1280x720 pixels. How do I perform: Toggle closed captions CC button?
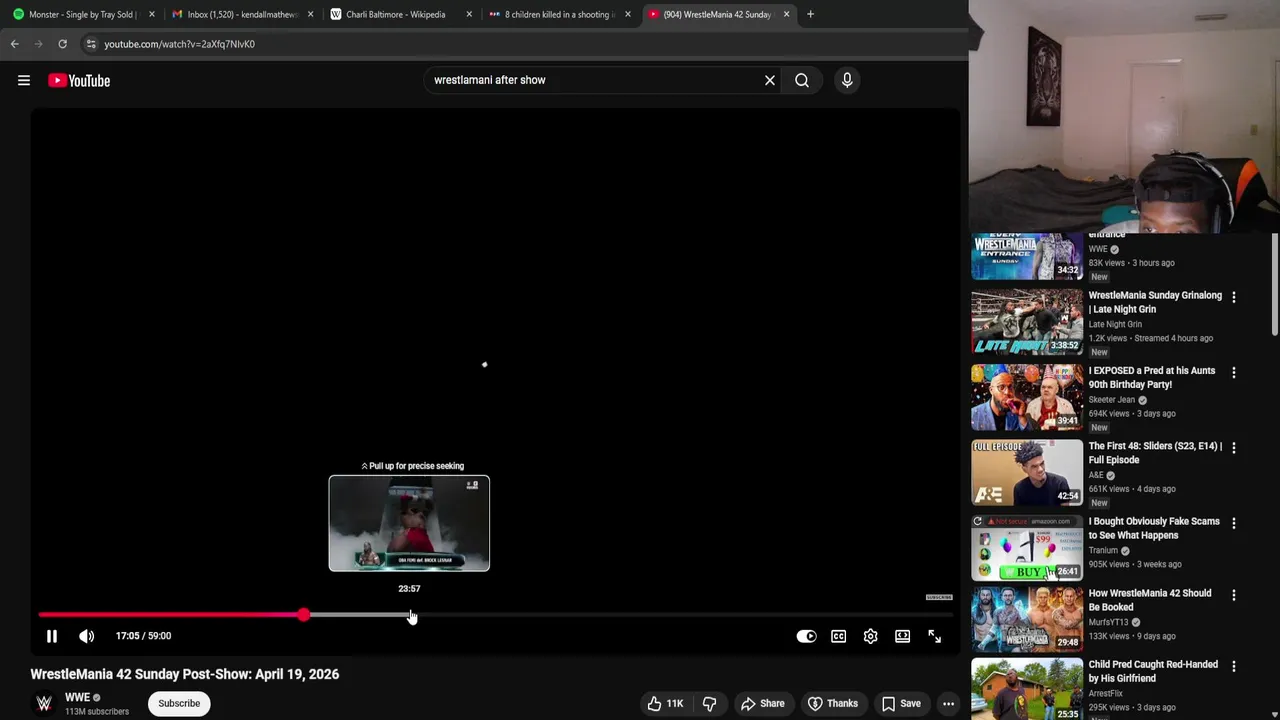(838, 636)
